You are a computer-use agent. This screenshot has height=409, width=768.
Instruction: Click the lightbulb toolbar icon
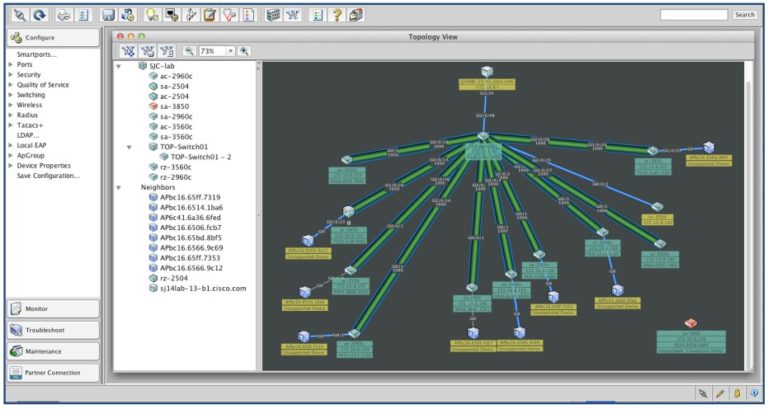[x=152, y=15]
